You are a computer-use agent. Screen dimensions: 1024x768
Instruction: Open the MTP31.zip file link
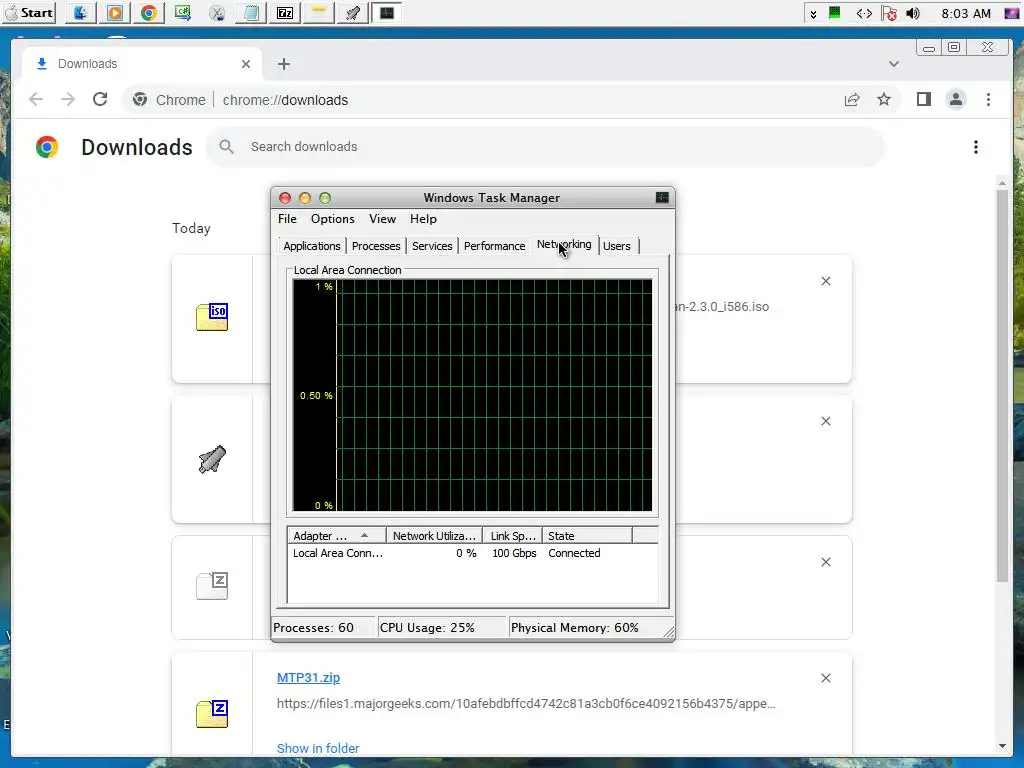308,678
